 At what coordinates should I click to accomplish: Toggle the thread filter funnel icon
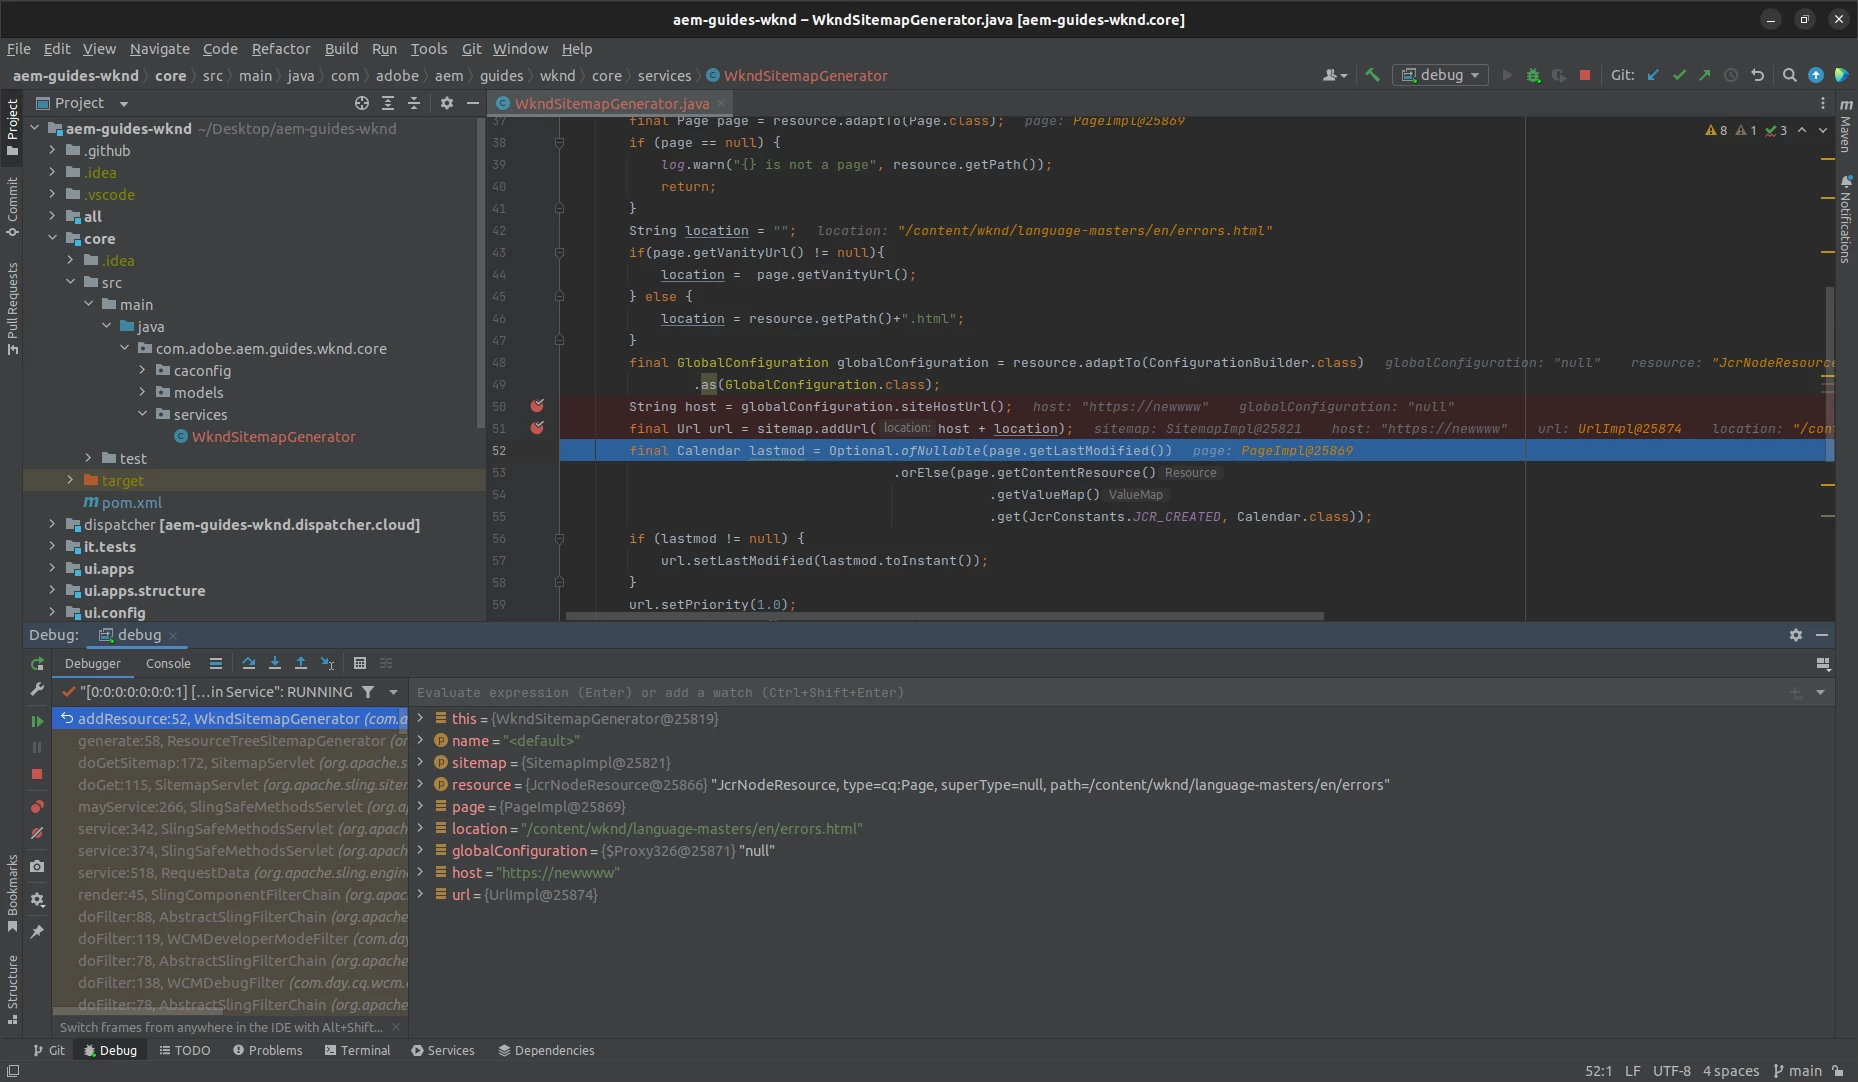(x=368, y=692)
